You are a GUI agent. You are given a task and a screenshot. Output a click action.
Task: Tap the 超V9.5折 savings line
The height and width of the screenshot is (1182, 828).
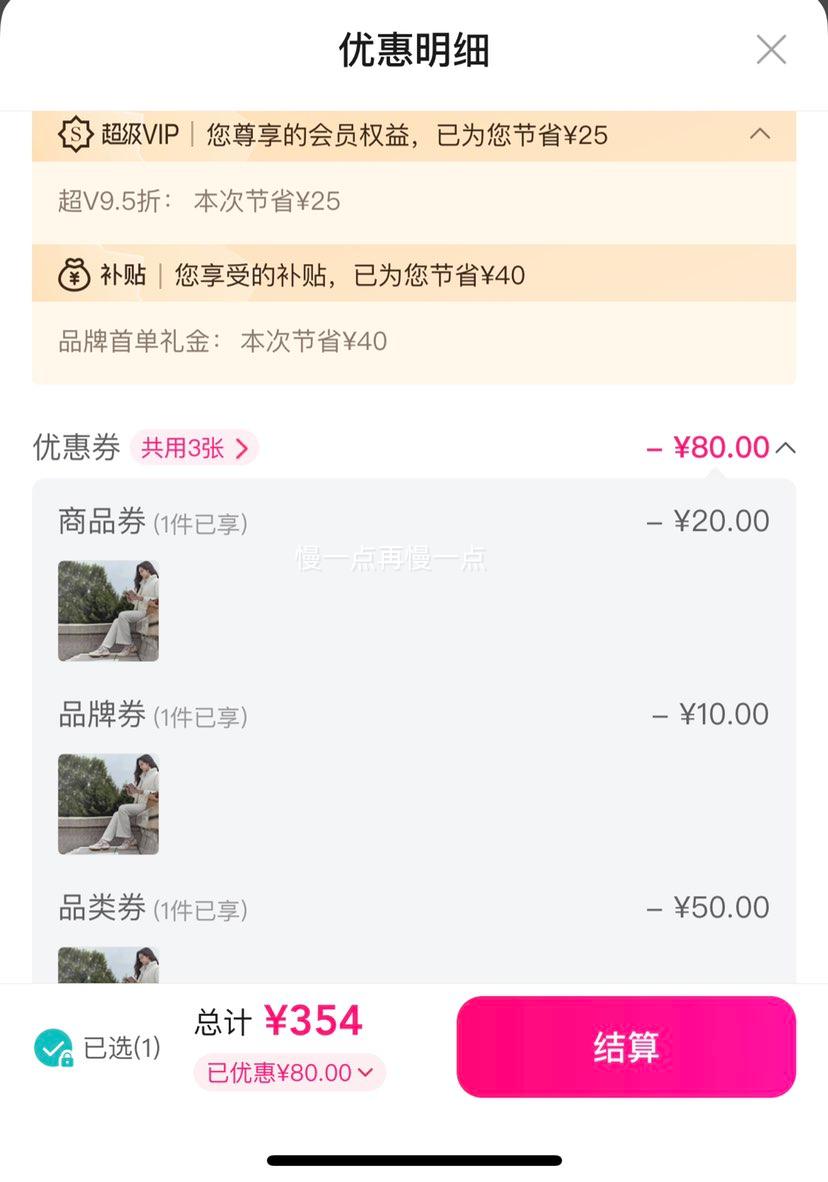(199, 201)
